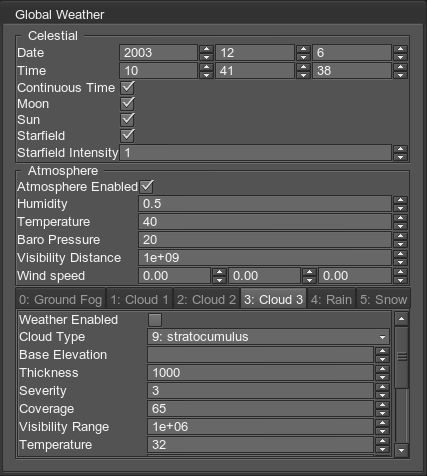This screenshot has height=476, width=427.
Task: Decrease cloud Coverage with the down arrow
Action: (x=382, y=413)
